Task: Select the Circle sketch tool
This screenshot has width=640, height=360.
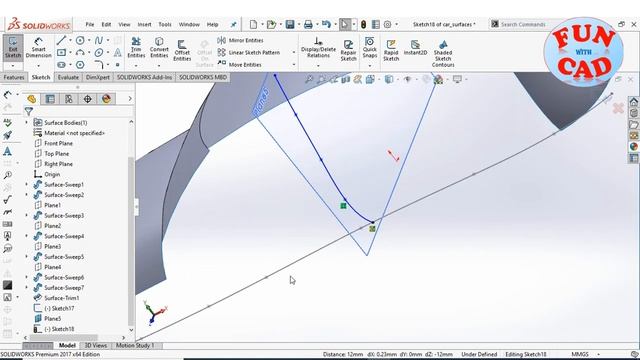Action: click(x=80, y=40)
